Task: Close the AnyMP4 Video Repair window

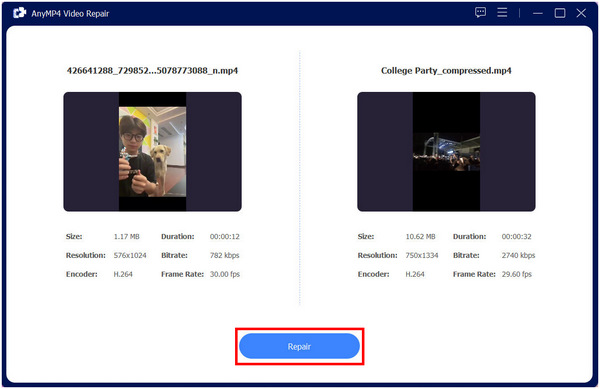Action: tap(581, 13)
